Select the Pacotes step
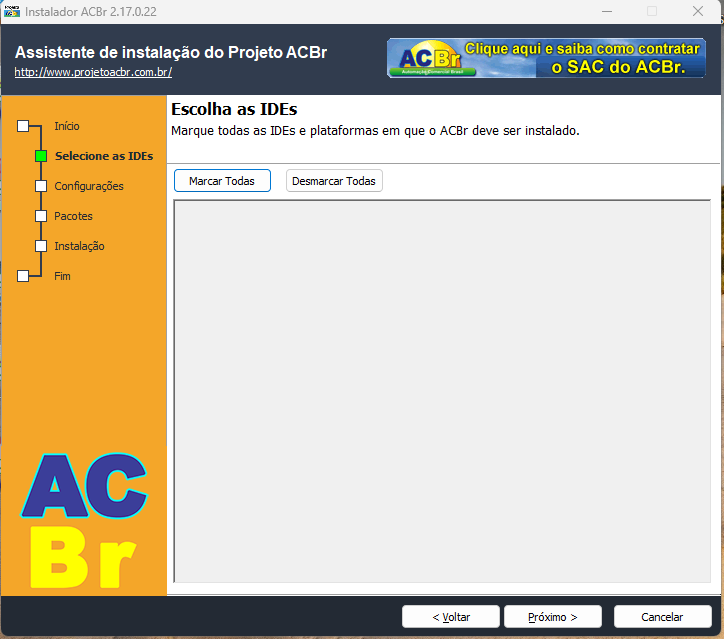This screenshot has width=724, height=639. pyautogui.click(x=73, y=216)
